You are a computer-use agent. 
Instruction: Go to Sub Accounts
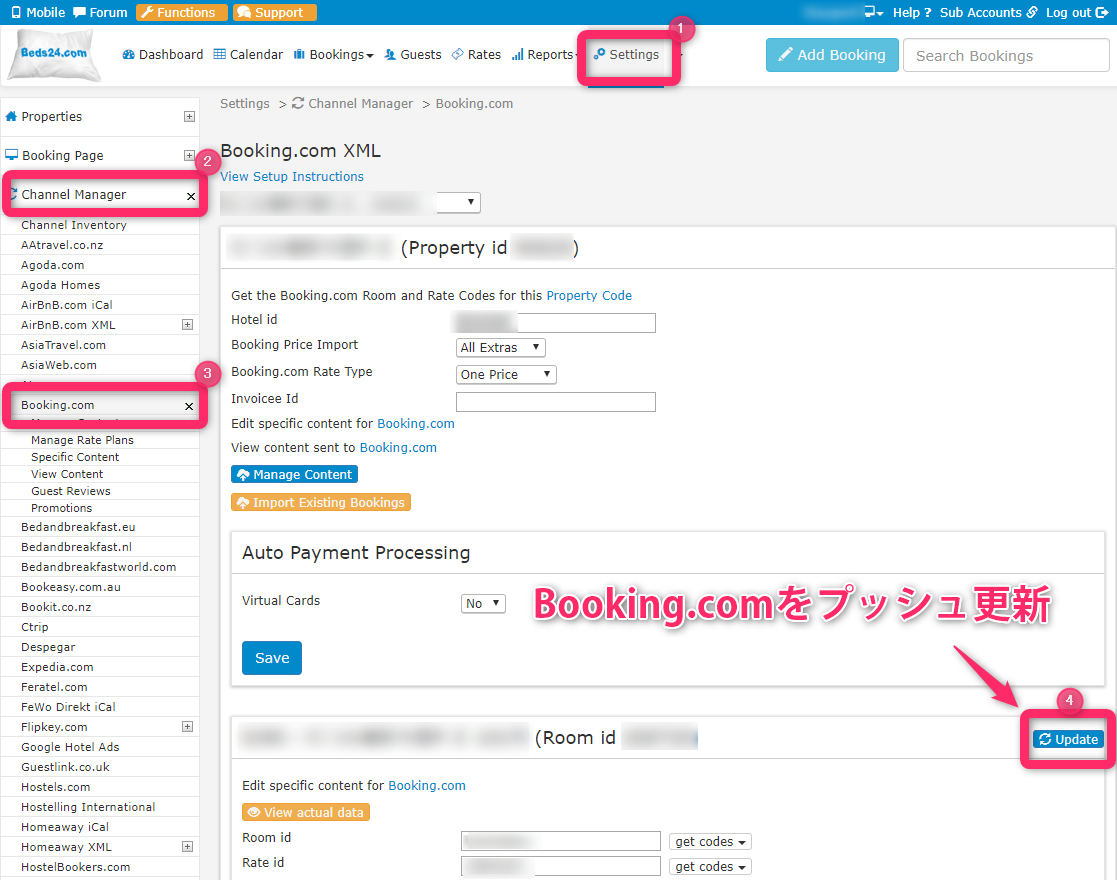988,12
